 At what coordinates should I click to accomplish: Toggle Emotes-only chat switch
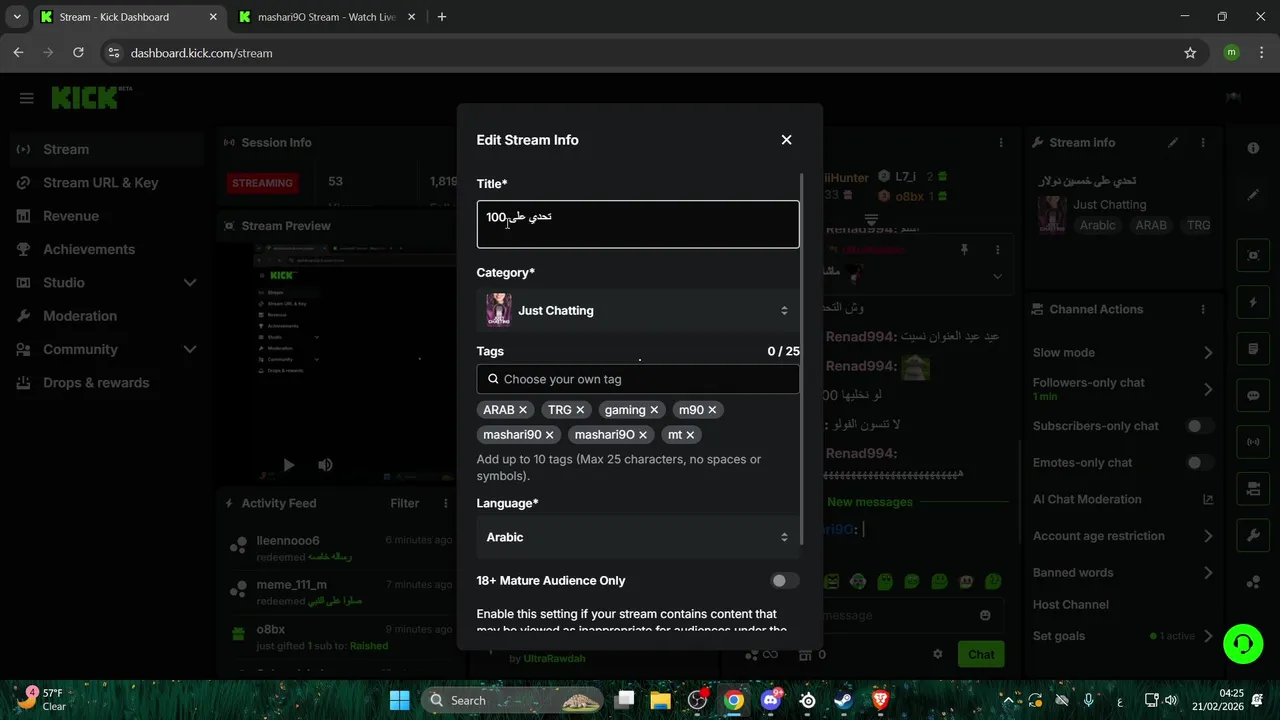[1199, 463]
